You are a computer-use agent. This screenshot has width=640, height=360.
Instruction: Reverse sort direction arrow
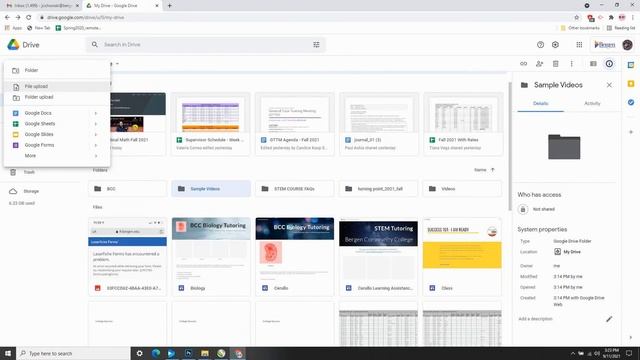pyautogui.click(x=493, y=170)
